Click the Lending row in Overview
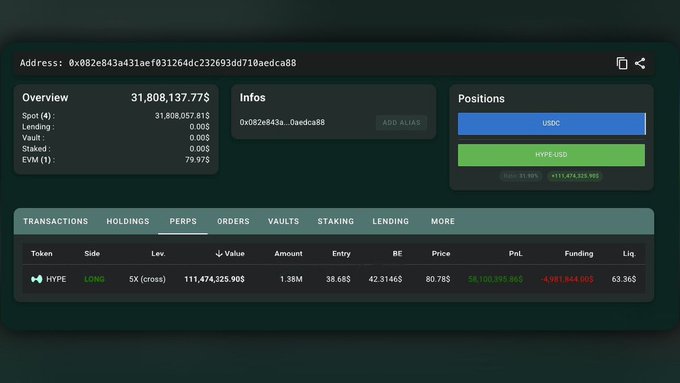The width and height of the screenshot is (680, 383). click(116, 127)
